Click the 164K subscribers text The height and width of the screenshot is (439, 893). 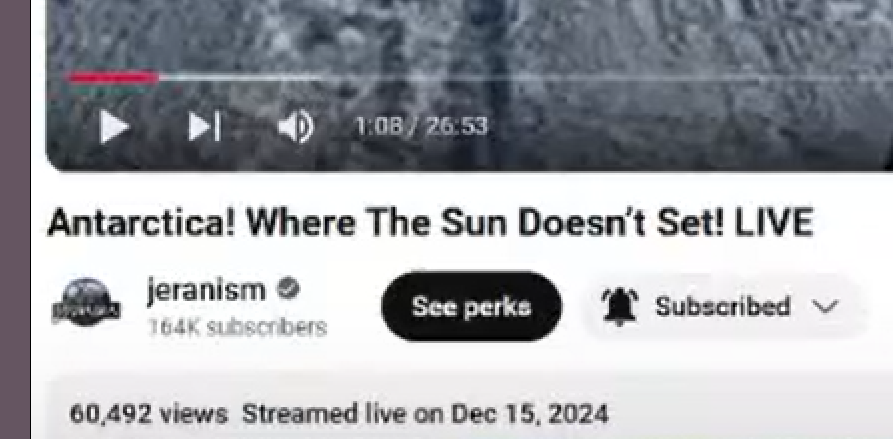pyautogui.click(x=237, y=327)
